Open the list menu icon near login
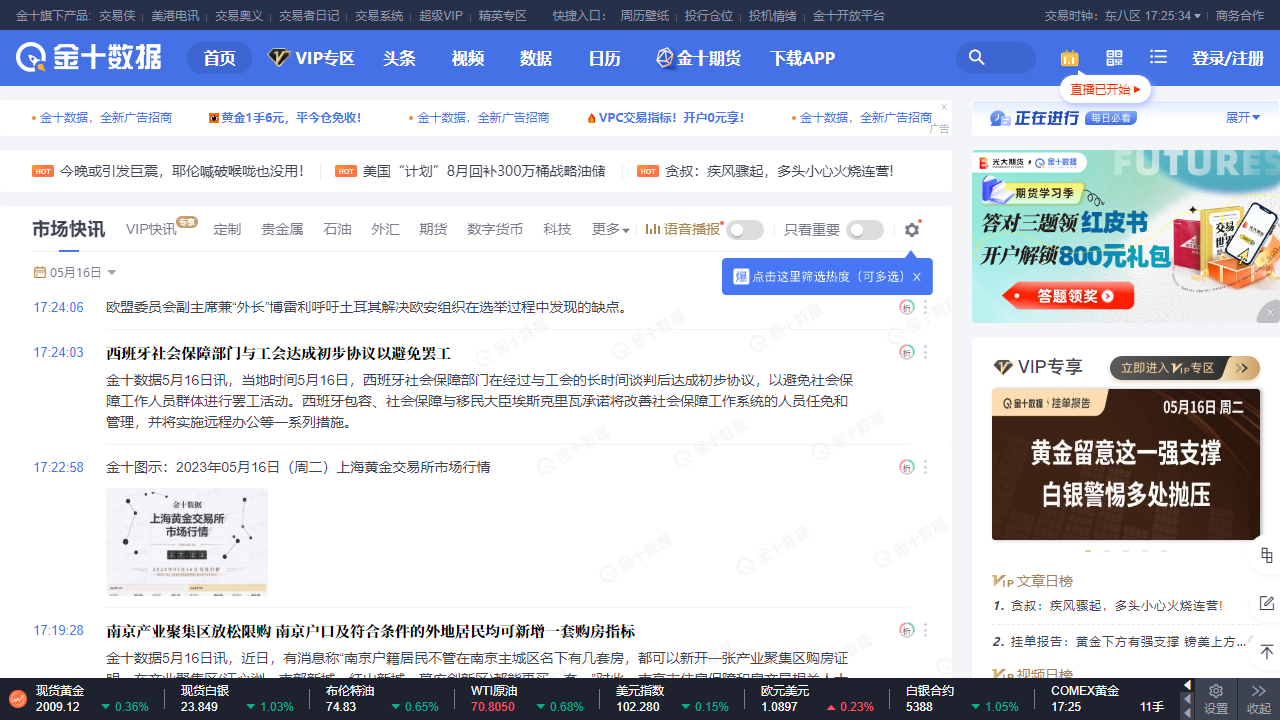 (x=1158, y=58)
